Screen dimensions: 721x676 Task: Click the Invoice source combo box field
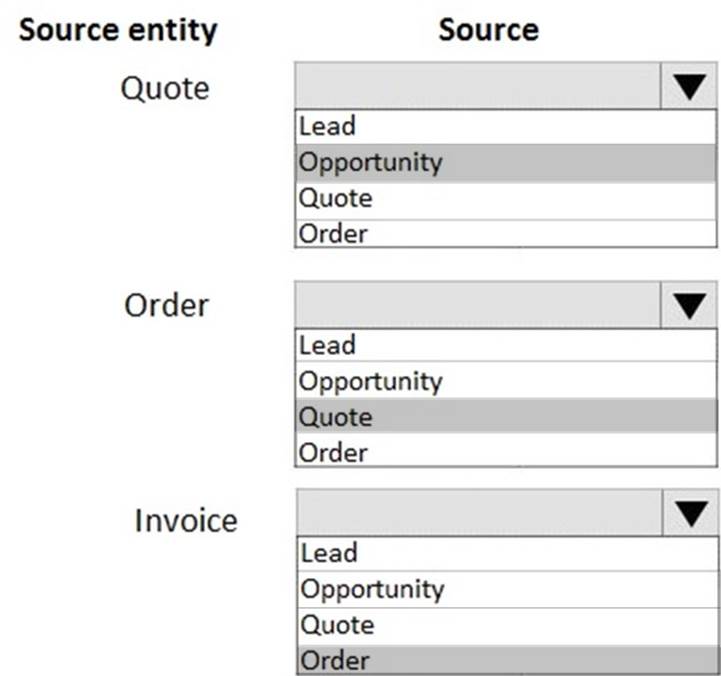(478, 514)
